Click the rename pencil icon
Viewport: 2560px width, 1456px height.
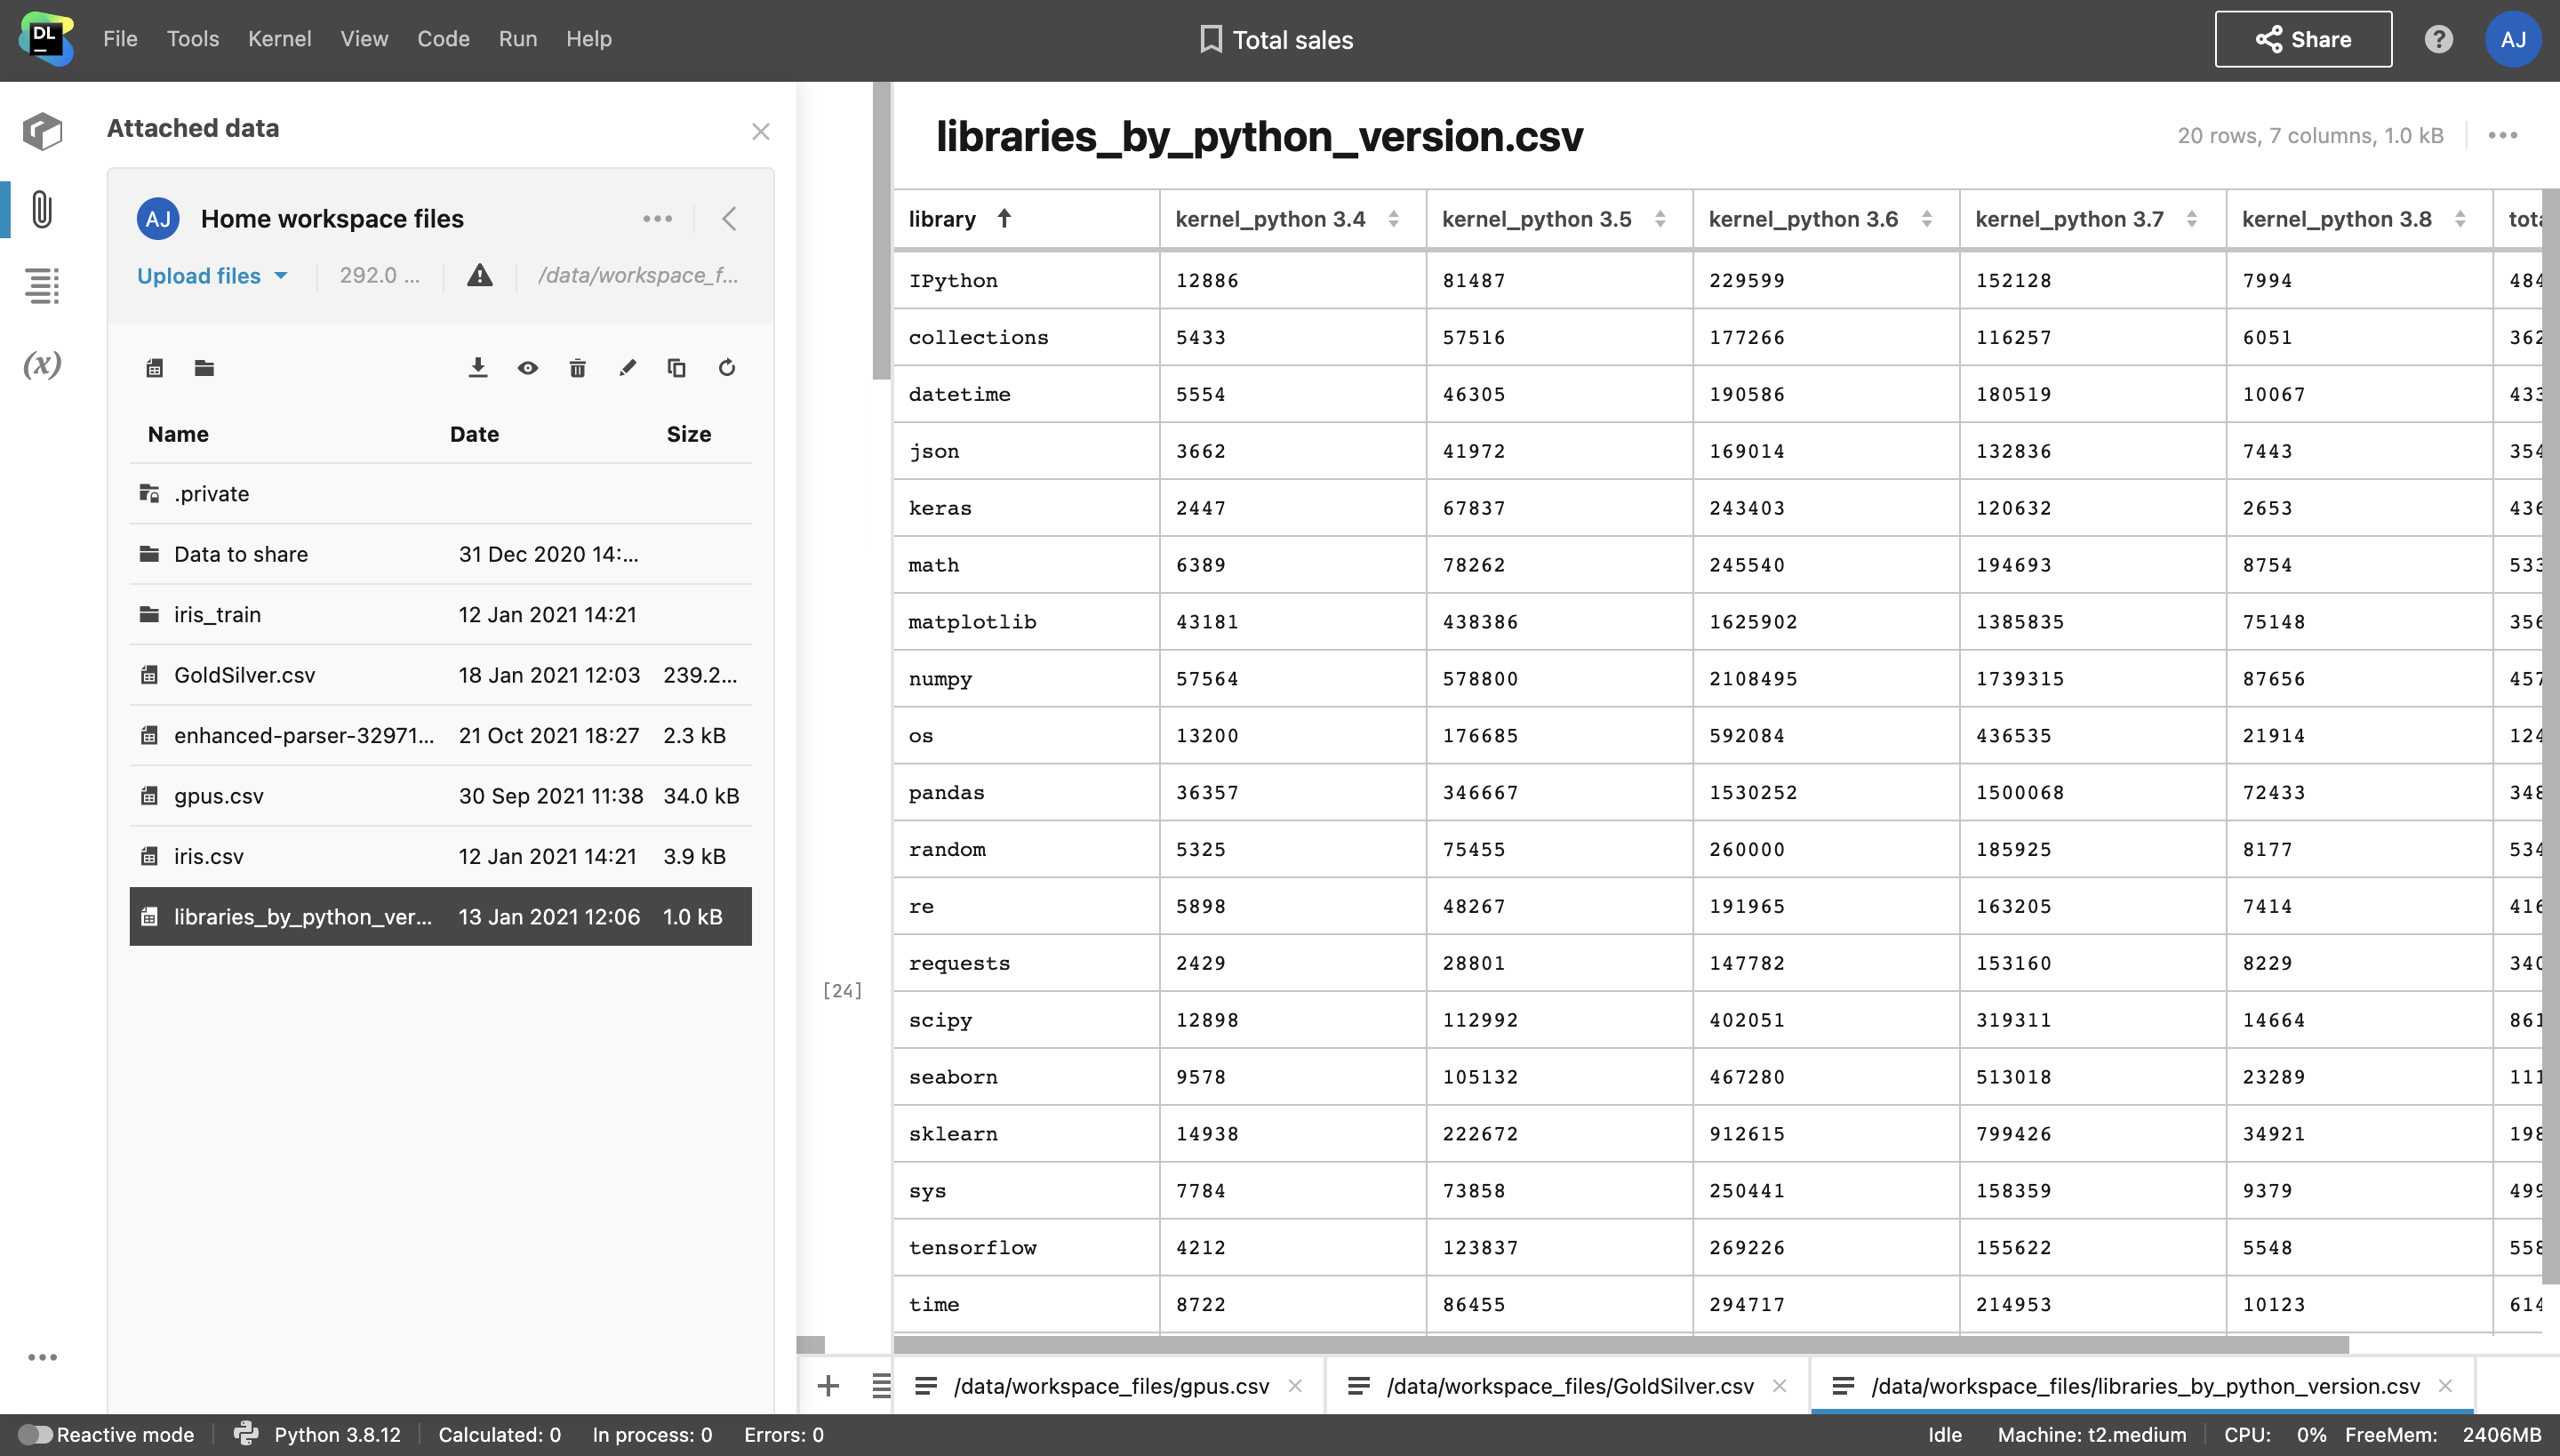pyautogui.click(x=627, y=368)
